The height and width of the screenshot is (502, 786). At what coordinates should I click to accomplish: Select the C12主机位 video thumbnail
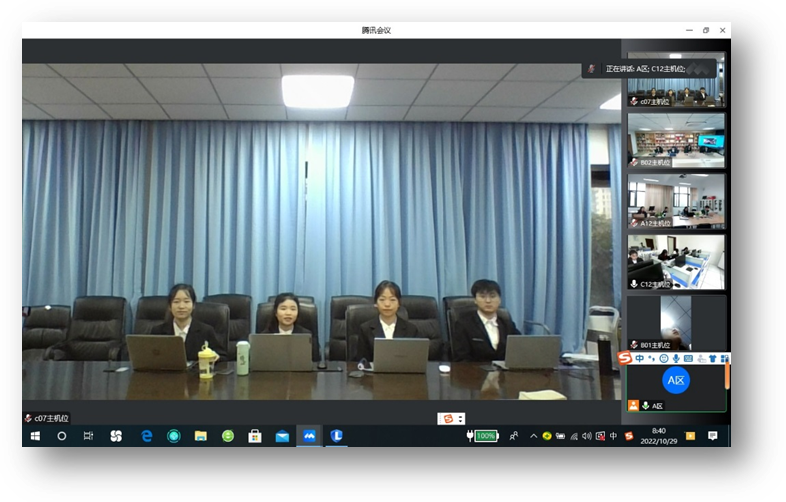coord(676,263)
